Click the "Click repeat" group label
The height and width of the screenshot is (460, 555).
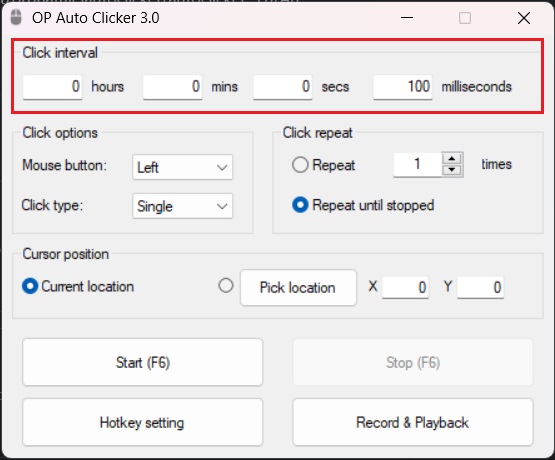click(317, 133)
